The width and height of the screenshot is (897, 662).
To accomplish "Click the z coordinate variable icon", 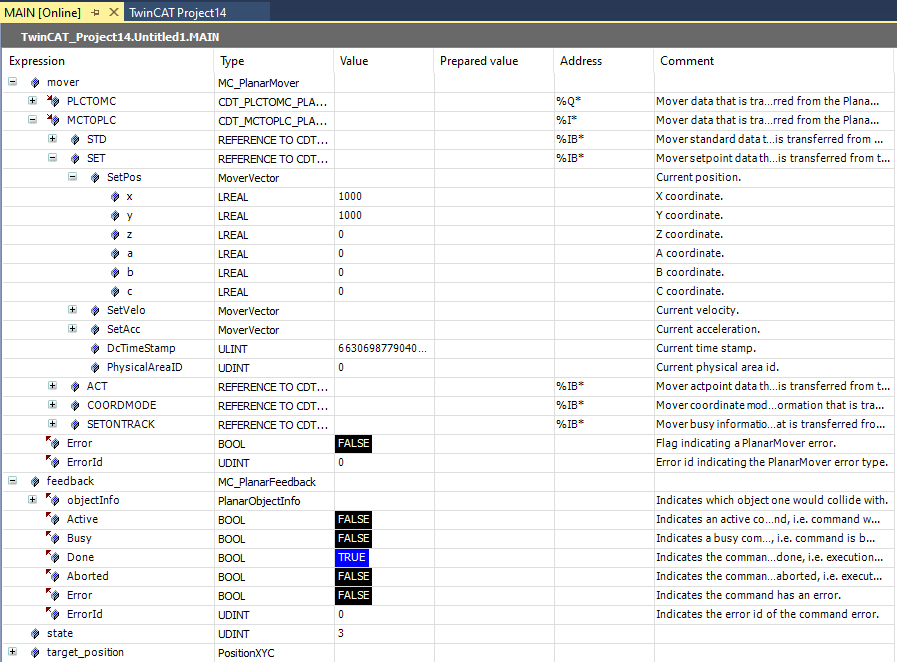I will (115, 234).
